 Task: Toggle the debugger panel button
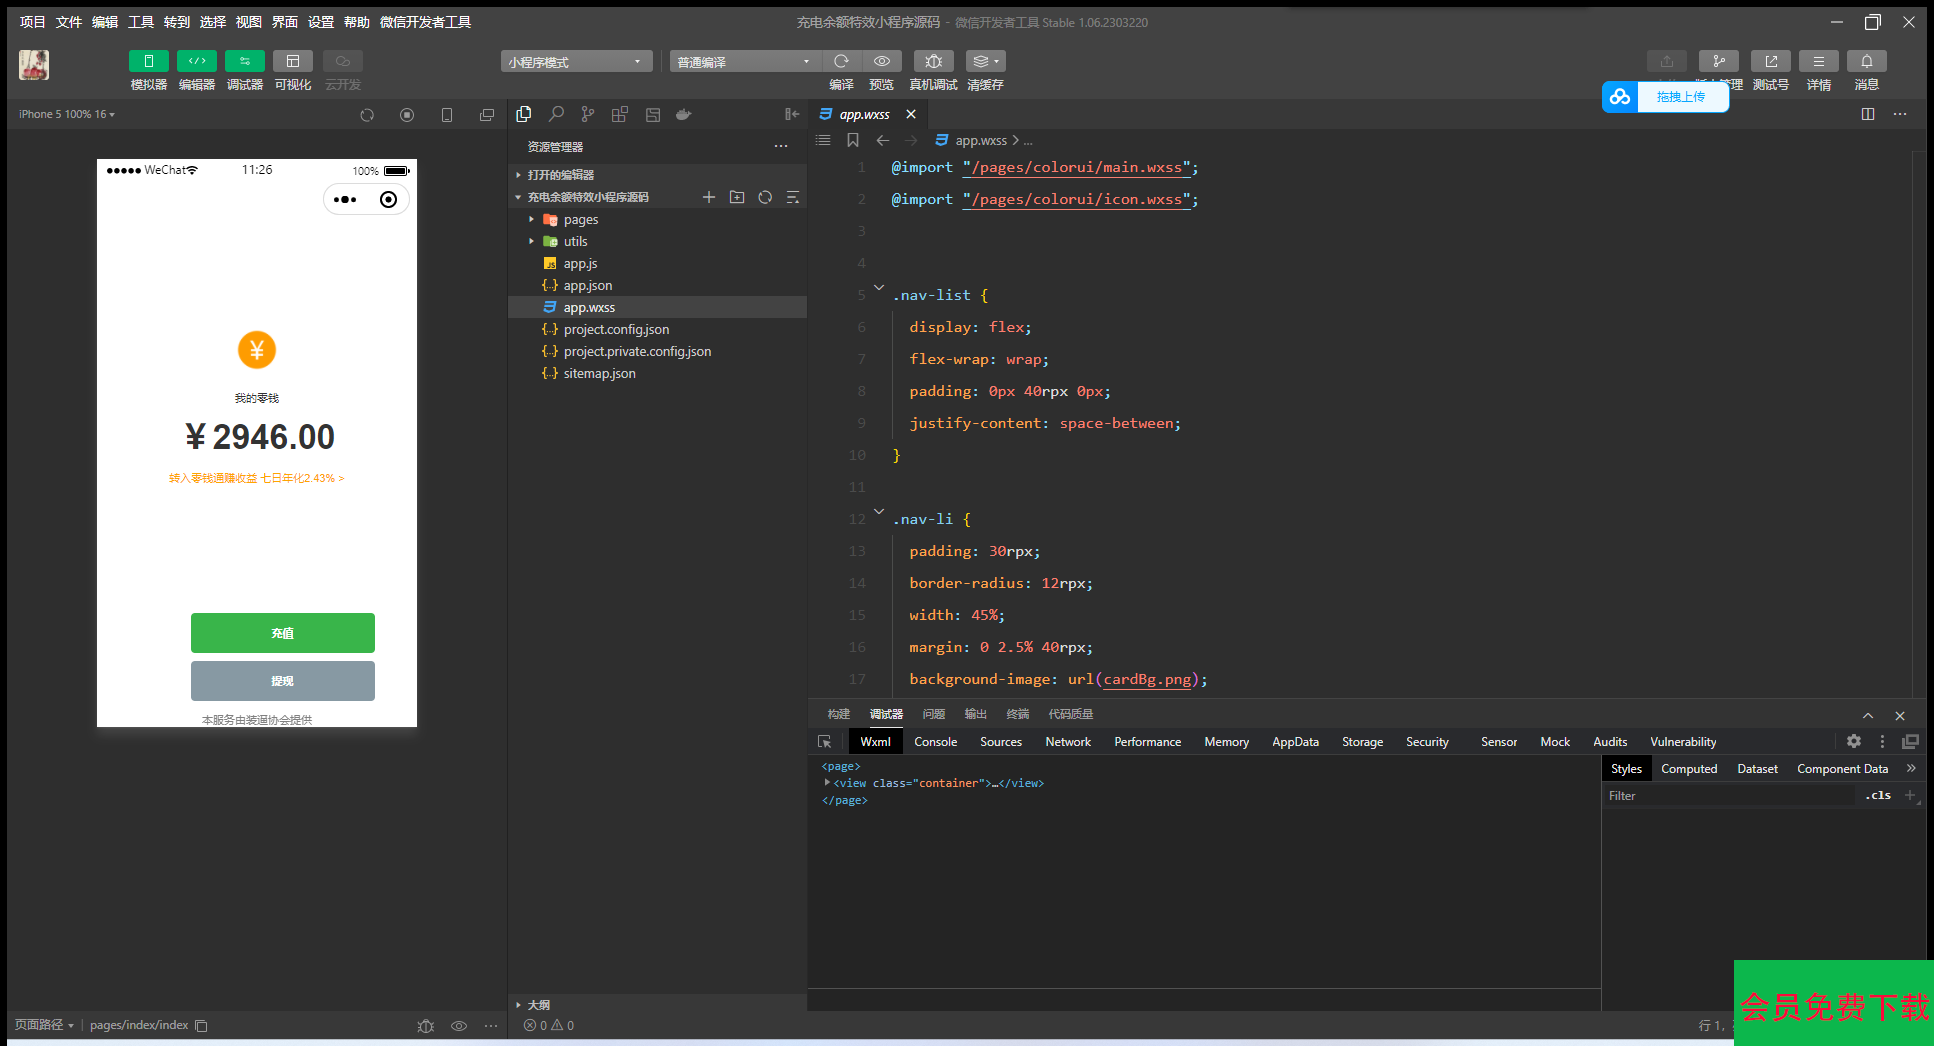[245, 61]
